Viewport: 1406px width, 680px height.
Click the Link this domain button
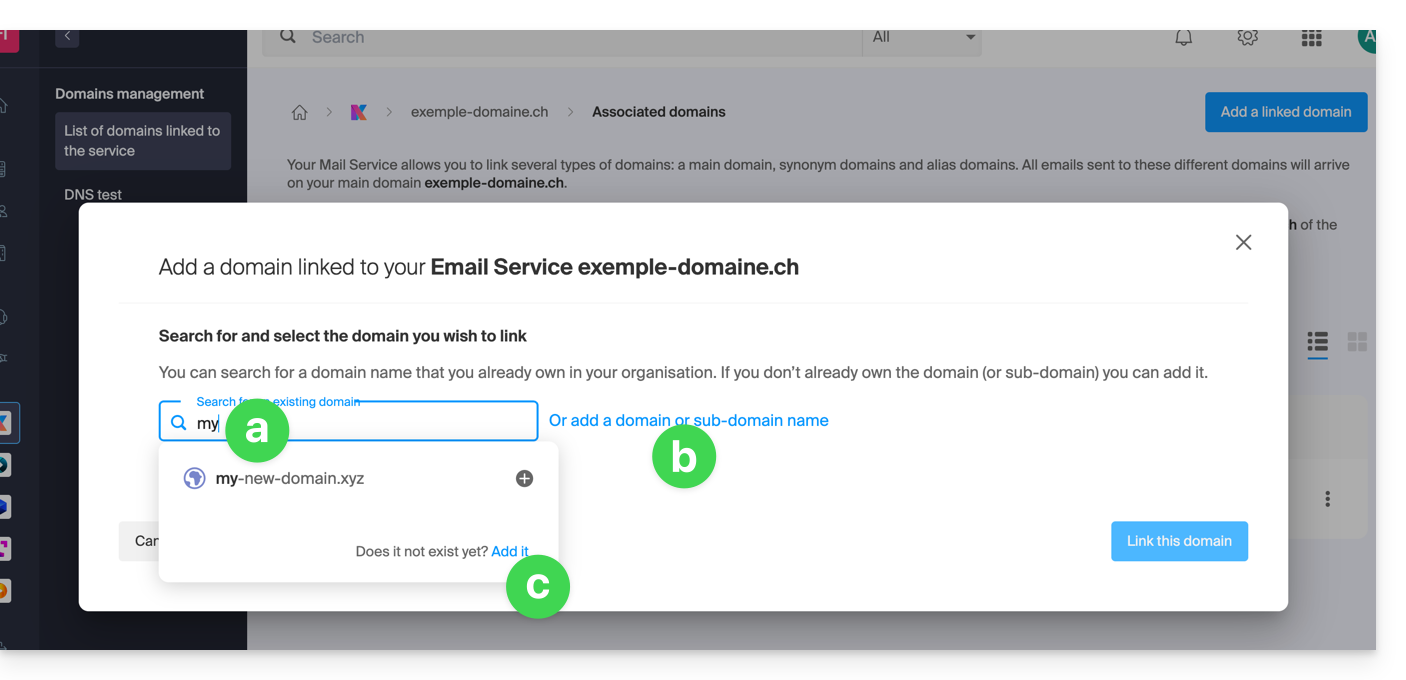pos(1179,541)
